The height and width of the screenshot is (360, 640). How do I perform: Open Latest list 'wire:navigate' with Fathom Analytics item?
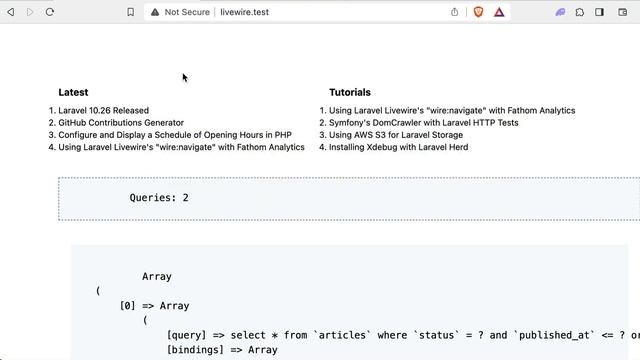pyautogui.click(x=181, y=147)
